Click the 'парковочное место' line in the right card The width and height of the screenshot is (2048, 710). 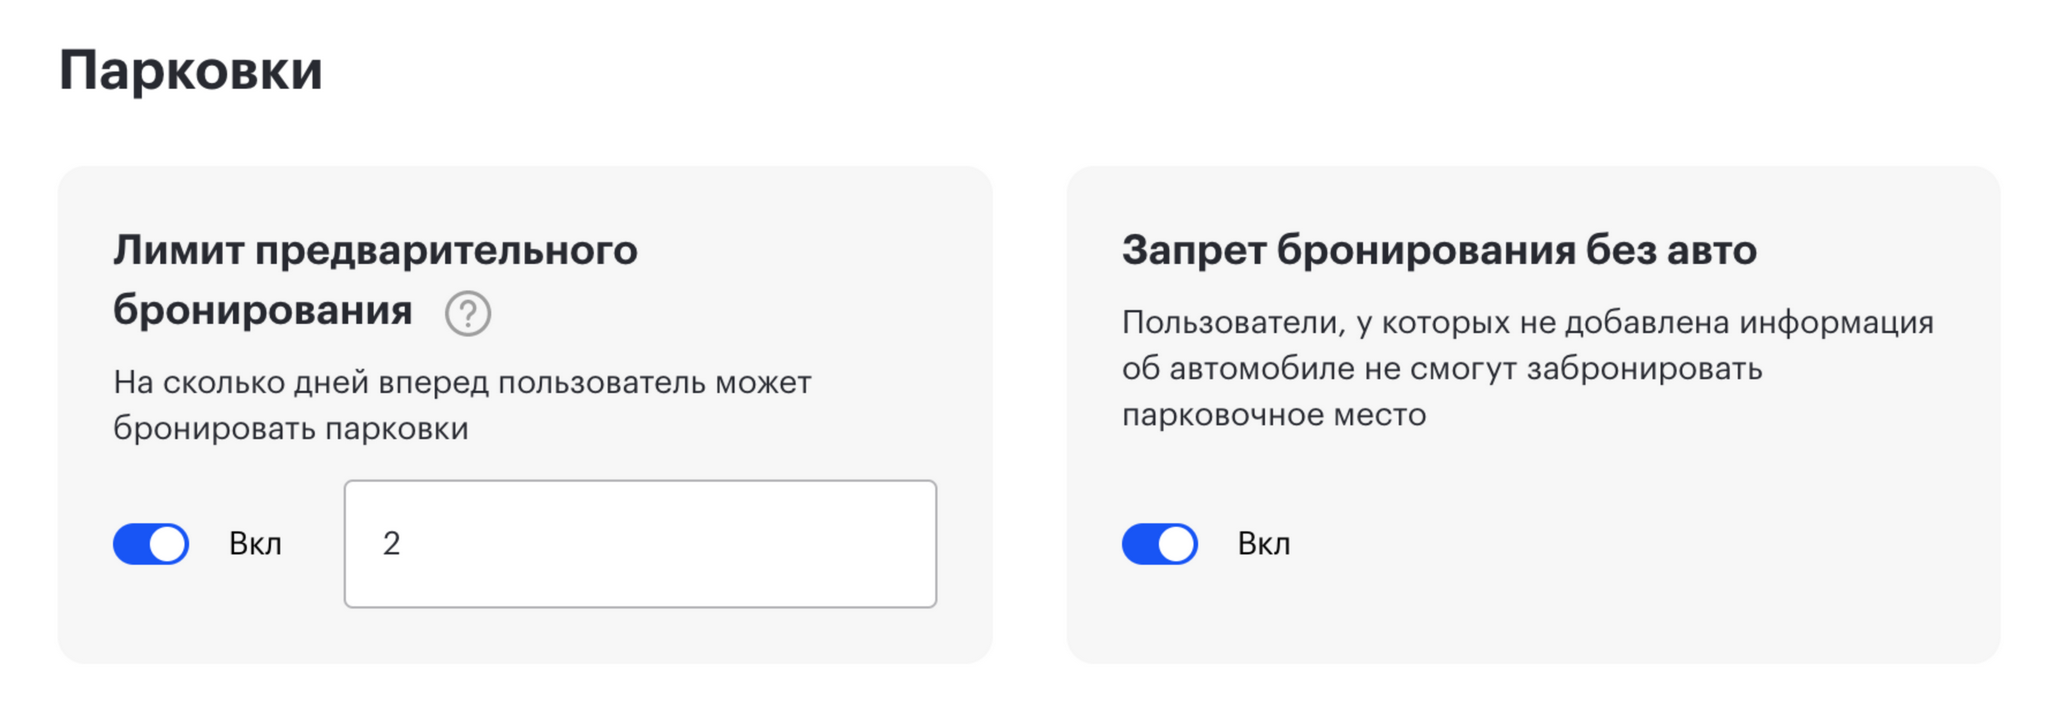pyautogui.click(x=1274, y=414)
